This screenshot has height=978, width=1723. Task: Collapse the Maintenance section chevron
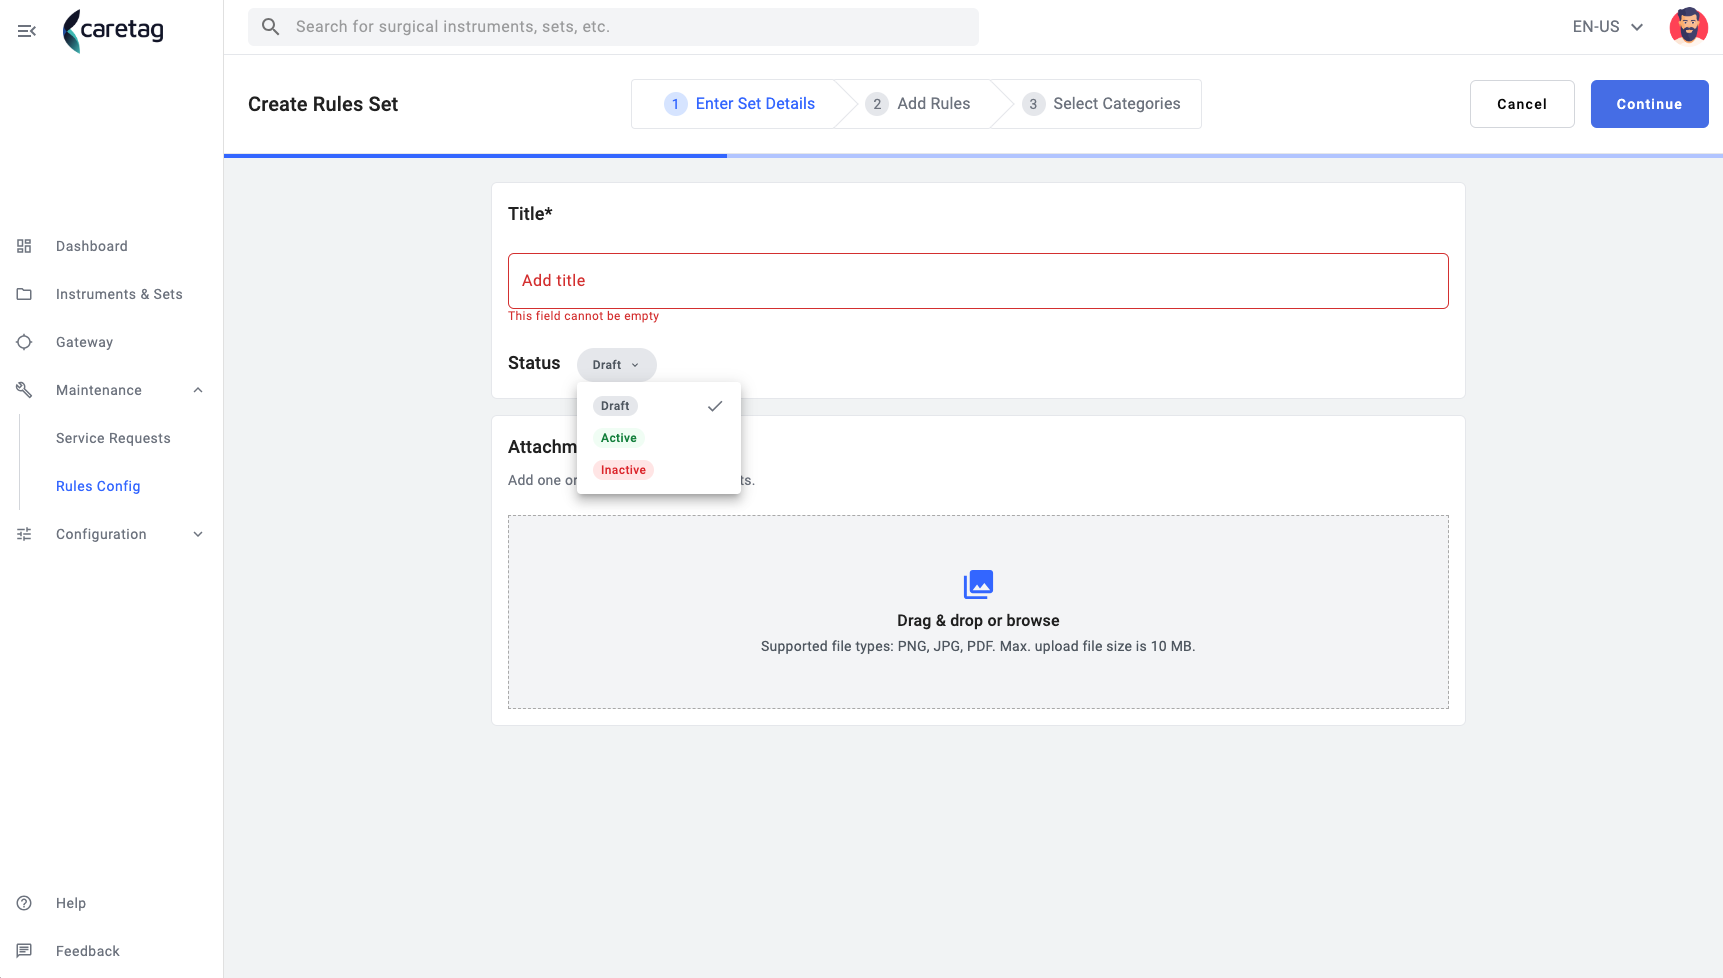pyautogui.click(x=198, y=390)
